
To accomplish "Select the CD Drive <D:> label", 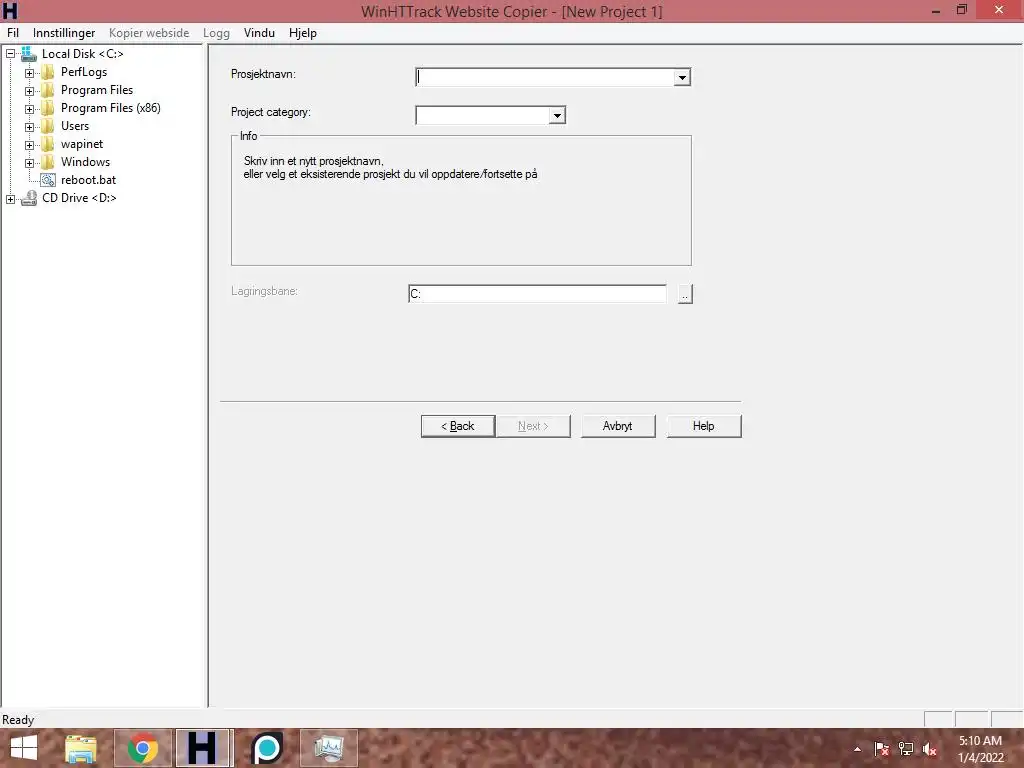I will click(x=79, y=198).
